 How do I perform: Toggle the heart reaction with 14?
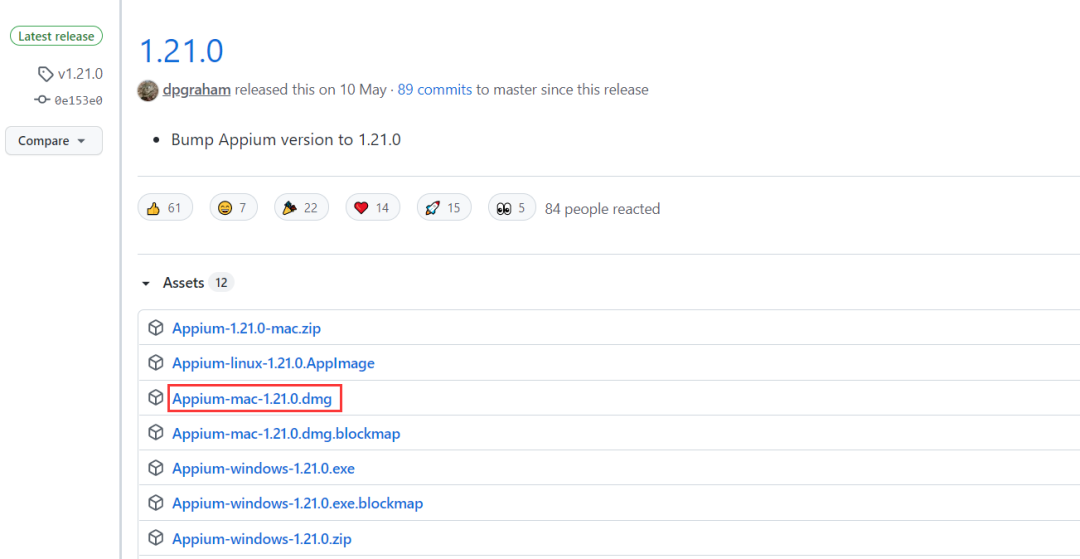click(x=373, y=208)
